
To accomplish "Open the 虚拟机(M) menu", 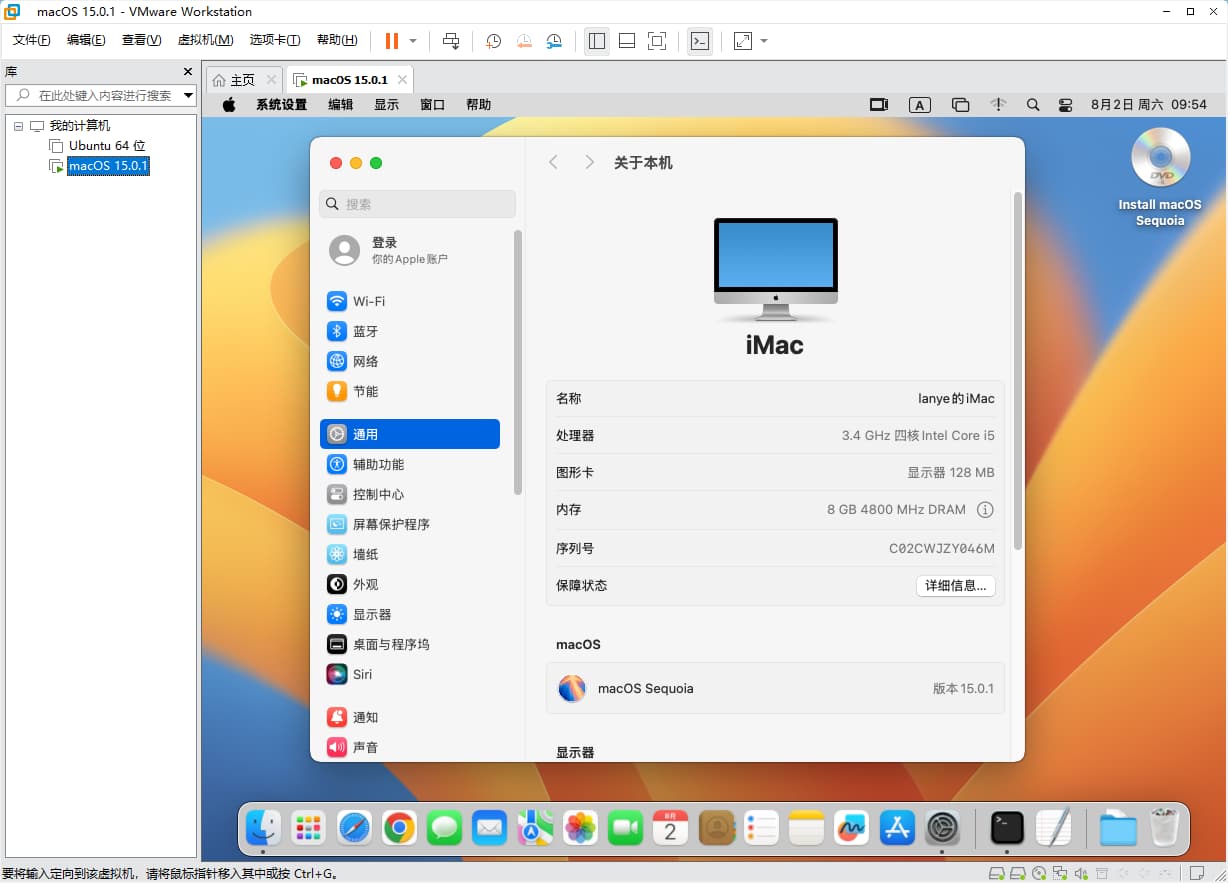I will (x=205, y=40).
